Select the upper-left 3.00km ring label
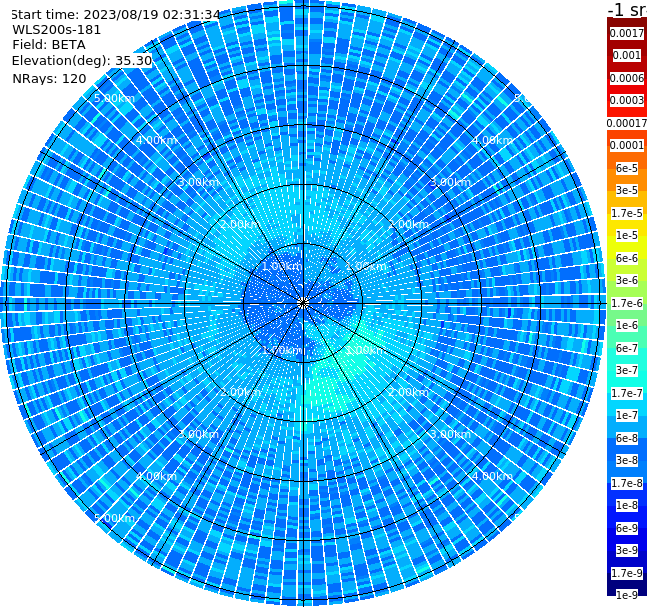 tap(198, 182)
